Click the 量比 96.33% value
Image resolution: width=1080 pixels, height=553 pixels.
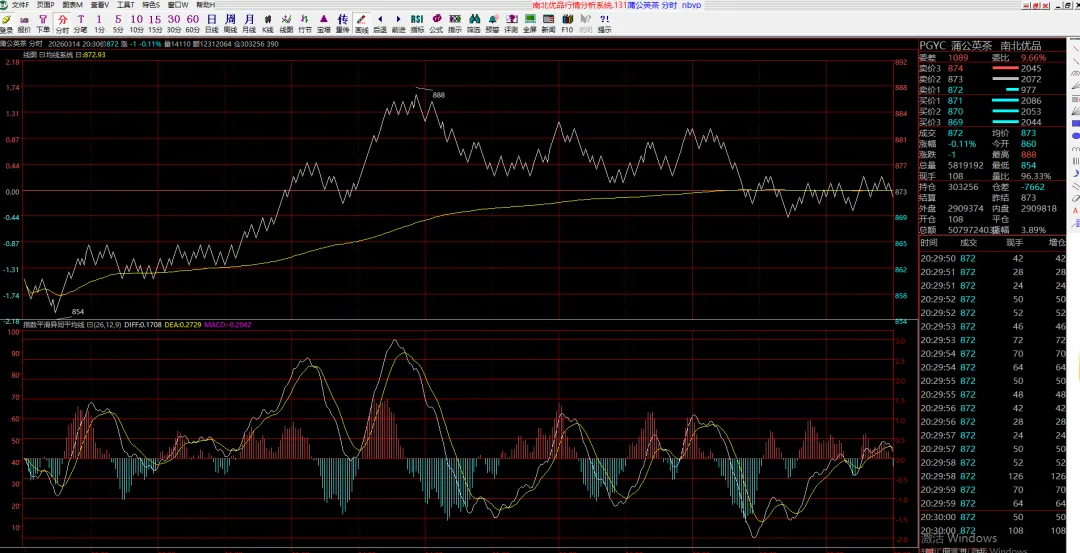(1035, 176)
